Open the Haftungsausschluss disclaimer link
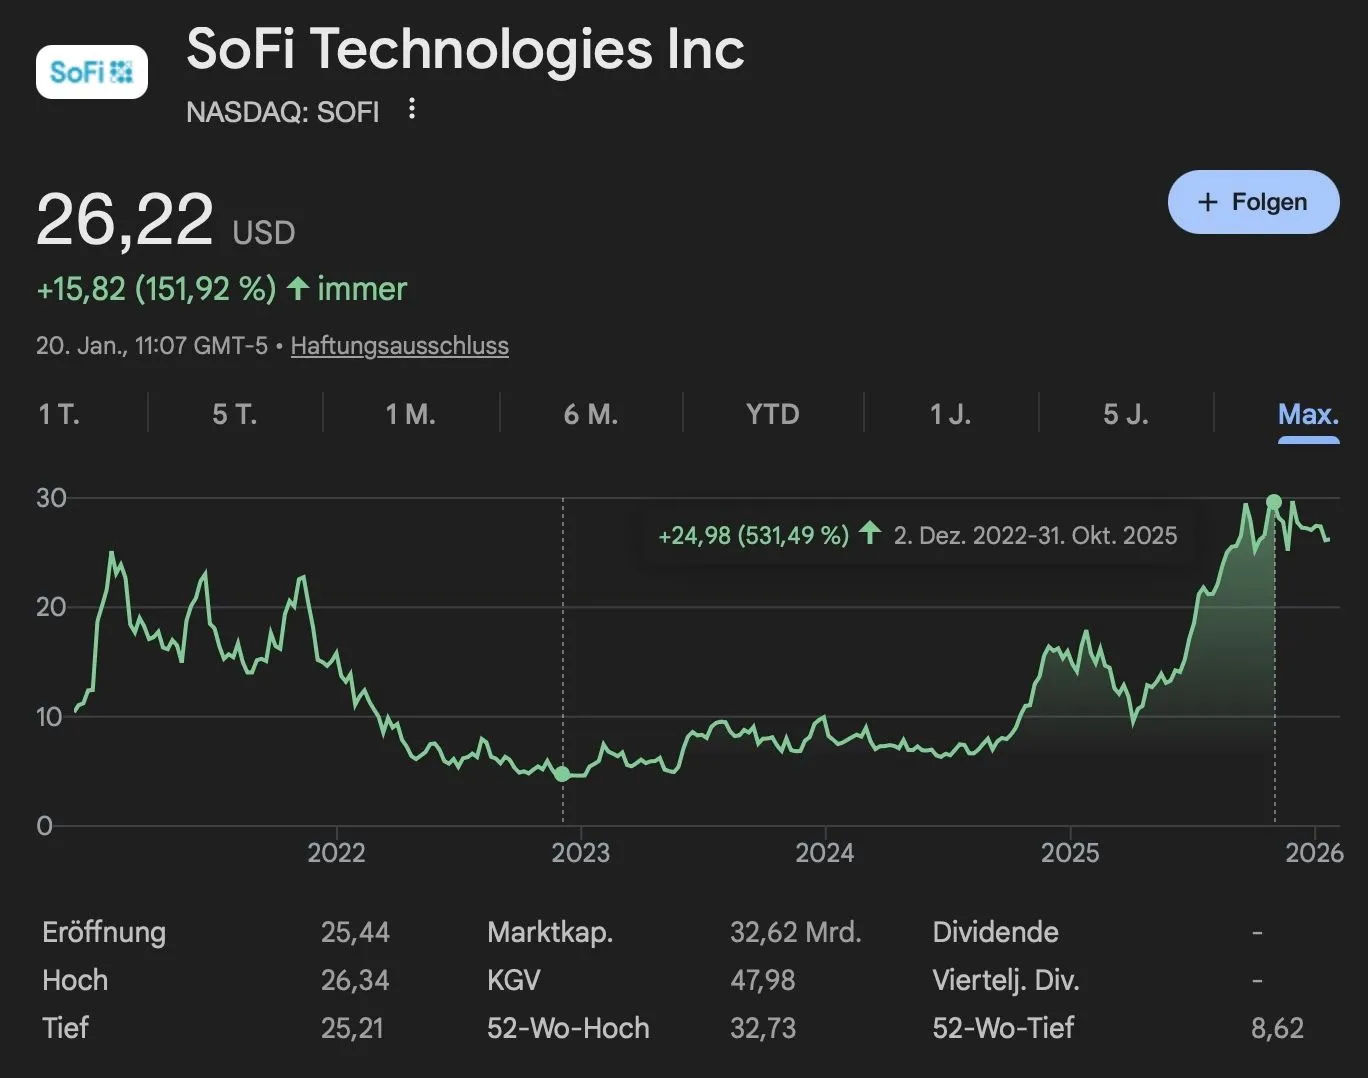 [399, 346]
